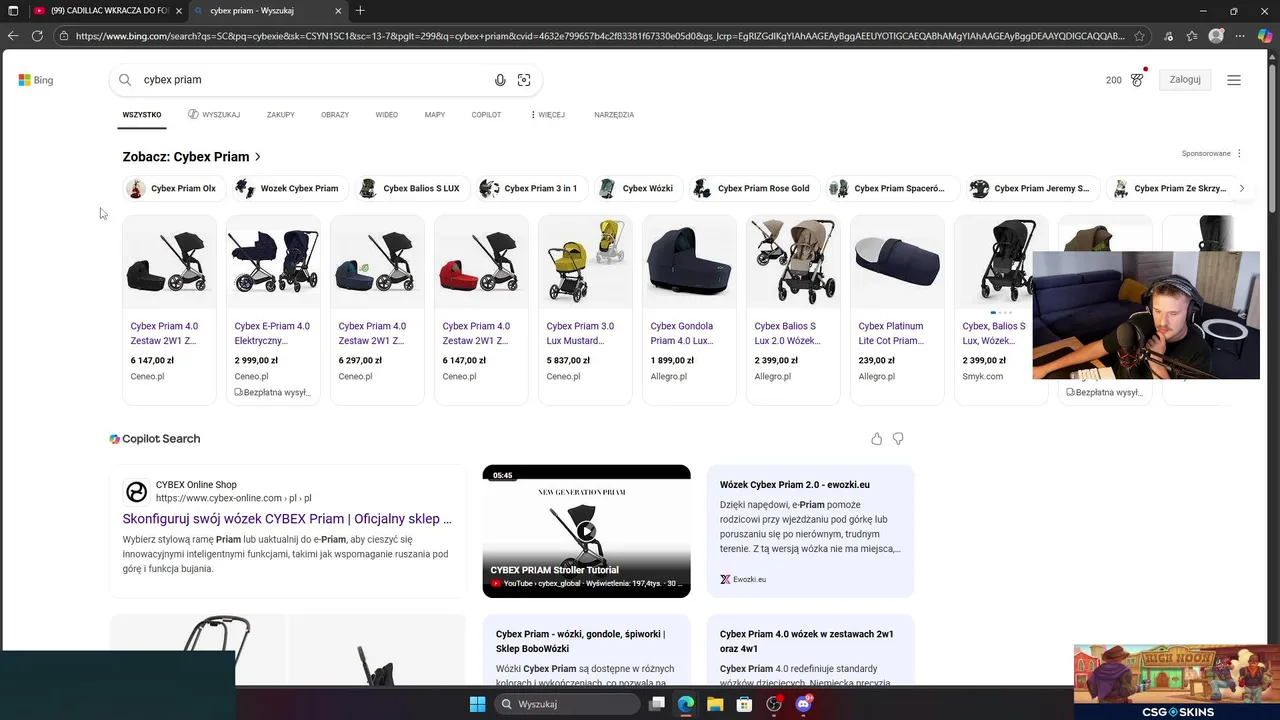Start voice search with the microphone icon

tap(500, 80)
